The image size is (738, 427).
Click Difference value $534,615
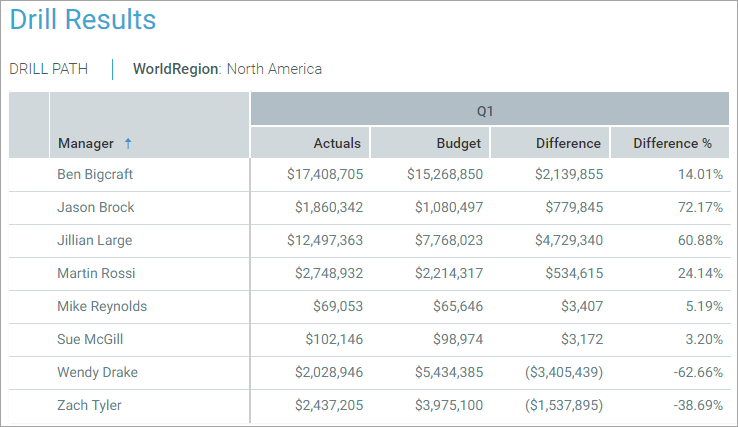574,273
